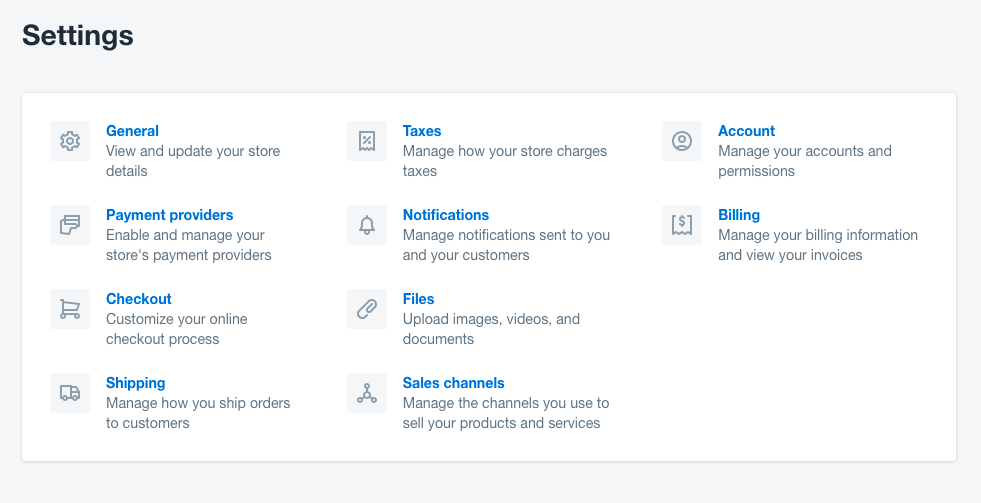The height and width of the screenshot is (503, 981).
Task: Go to Checkout settings
Action: click(138, 298)
